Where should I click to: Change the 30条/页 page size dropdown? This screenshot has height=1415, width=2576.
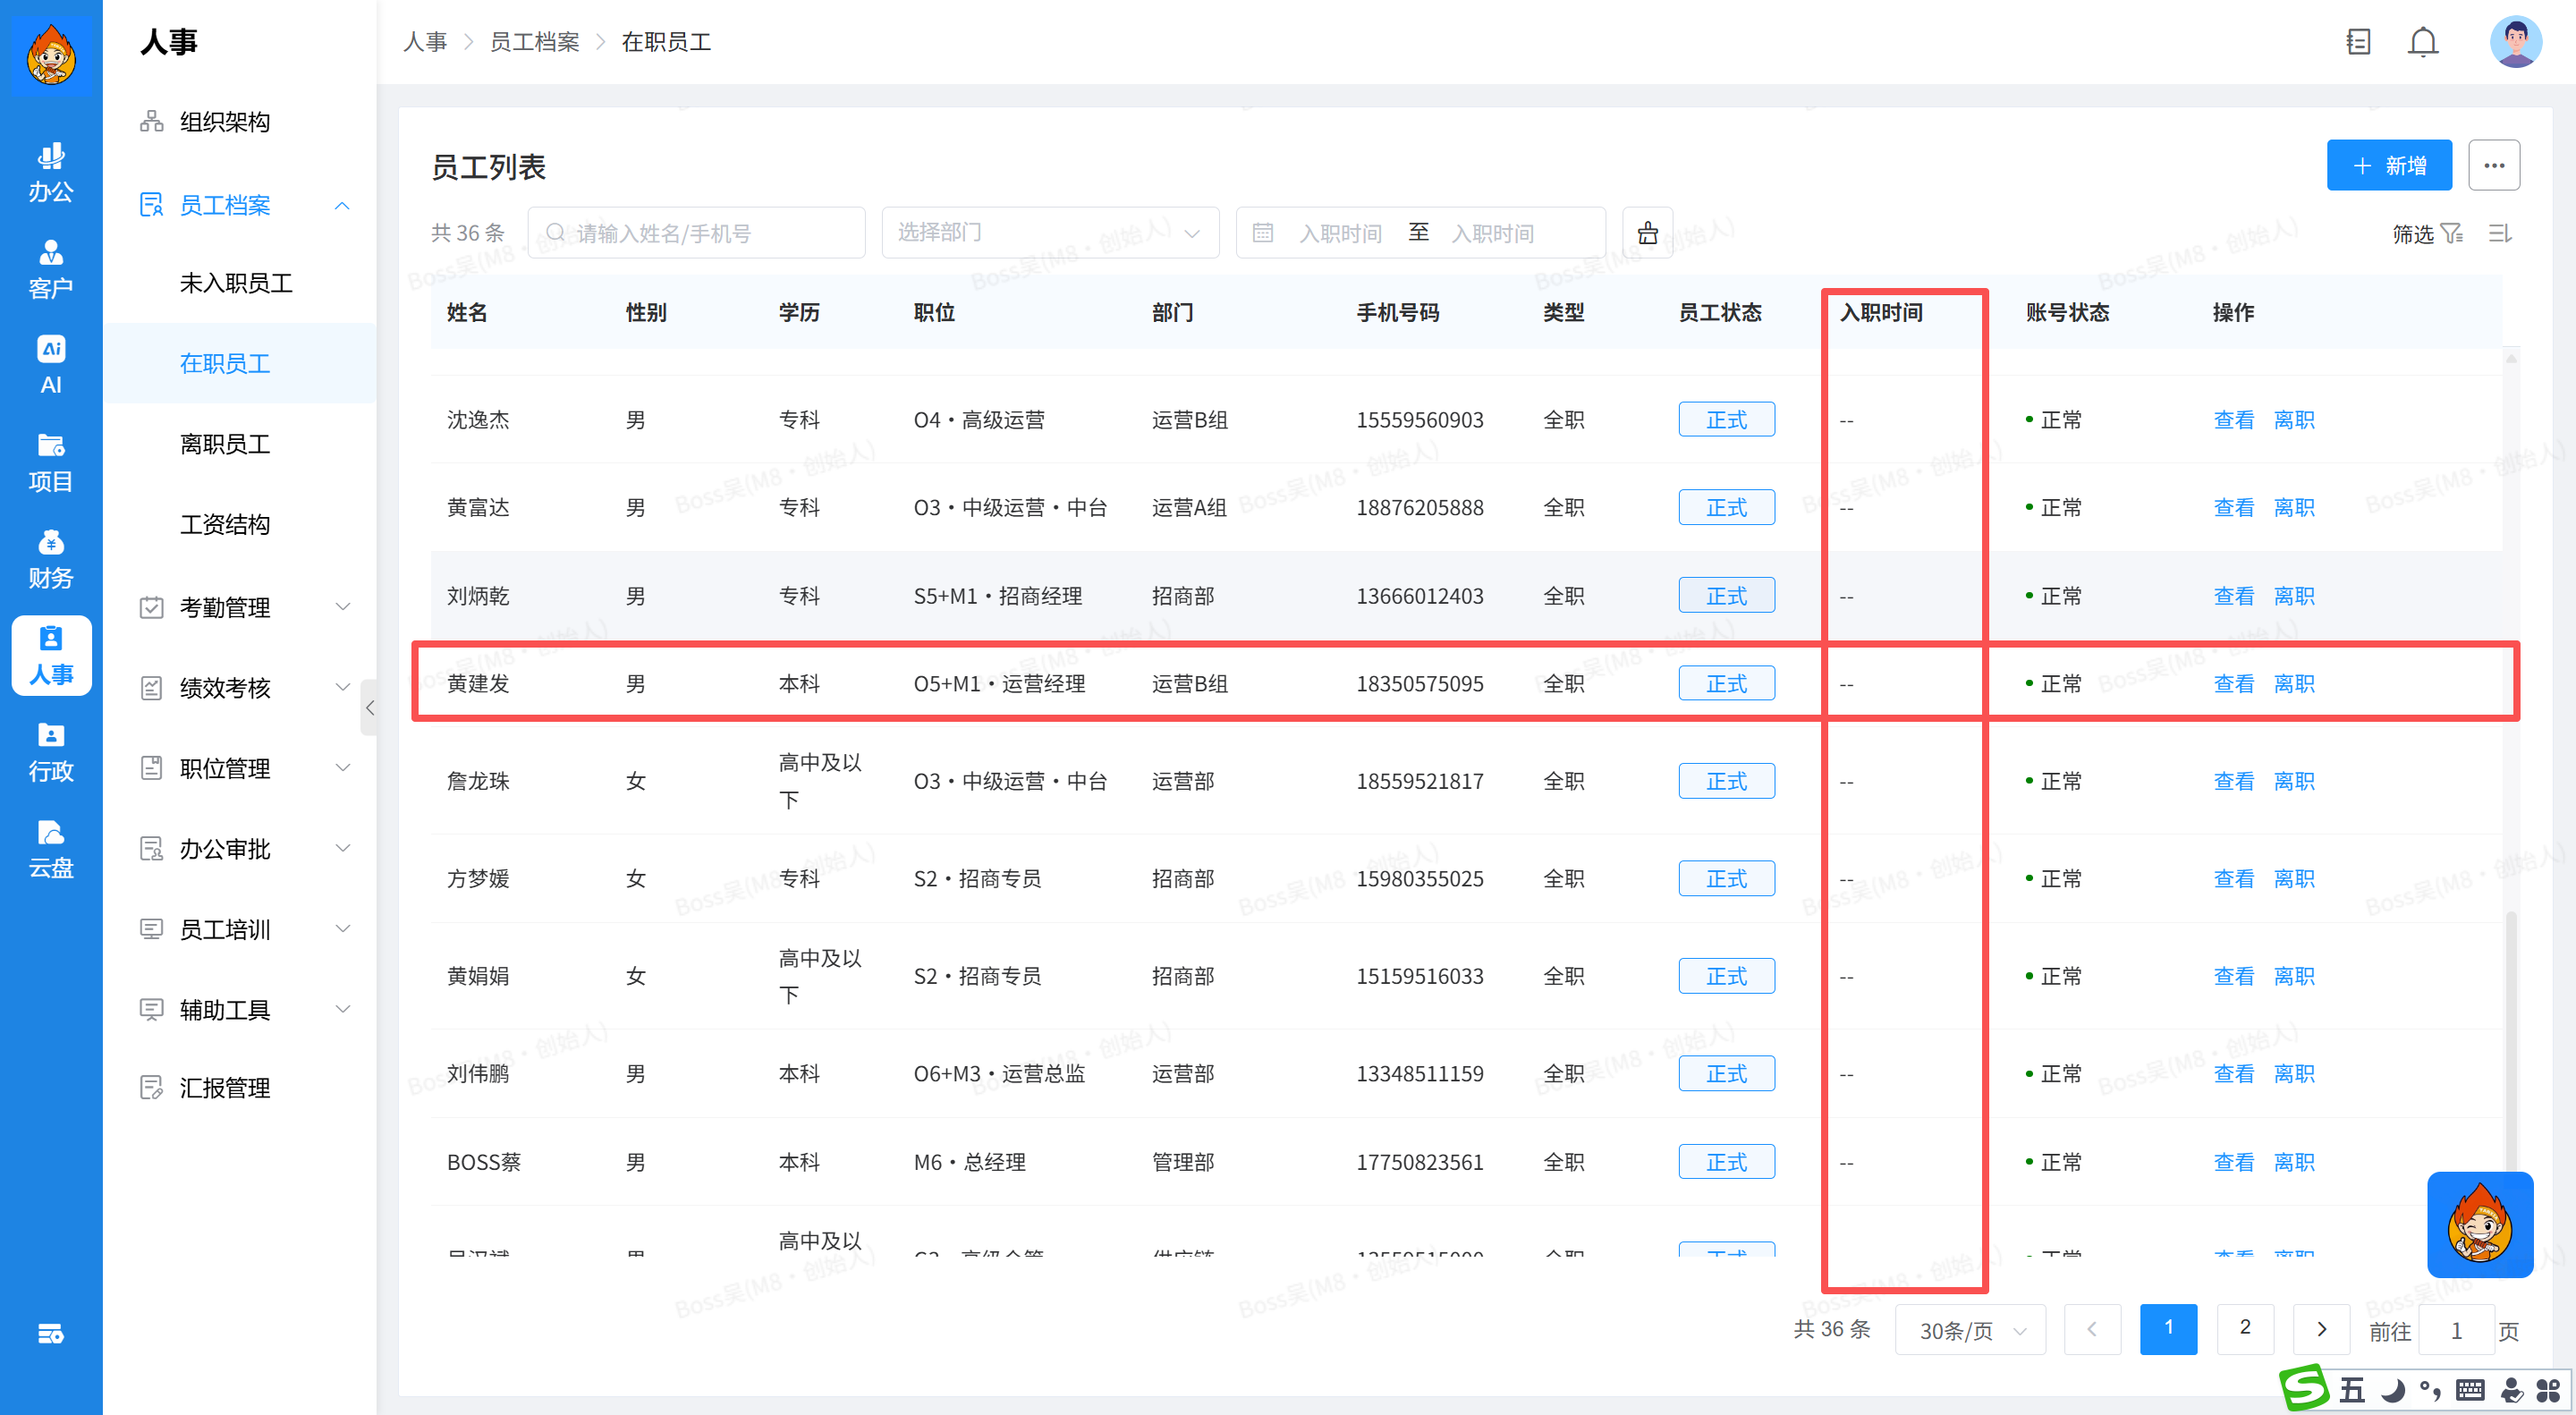[1969, 1330]
